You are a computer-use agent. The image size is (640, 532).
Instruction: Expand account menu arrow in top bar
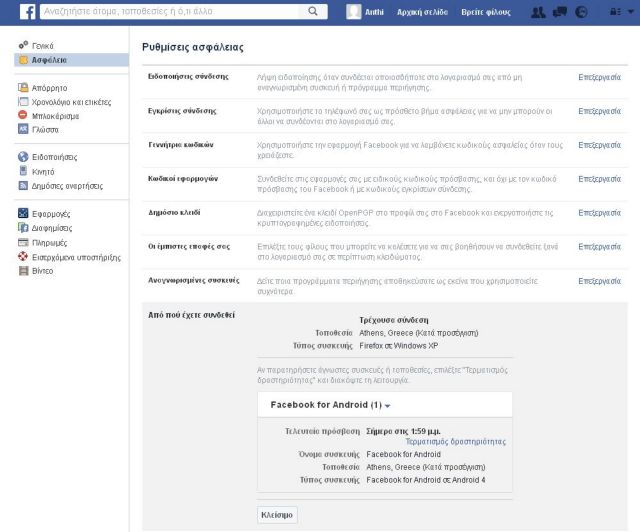pyautogui.click(x=631, y=12)
